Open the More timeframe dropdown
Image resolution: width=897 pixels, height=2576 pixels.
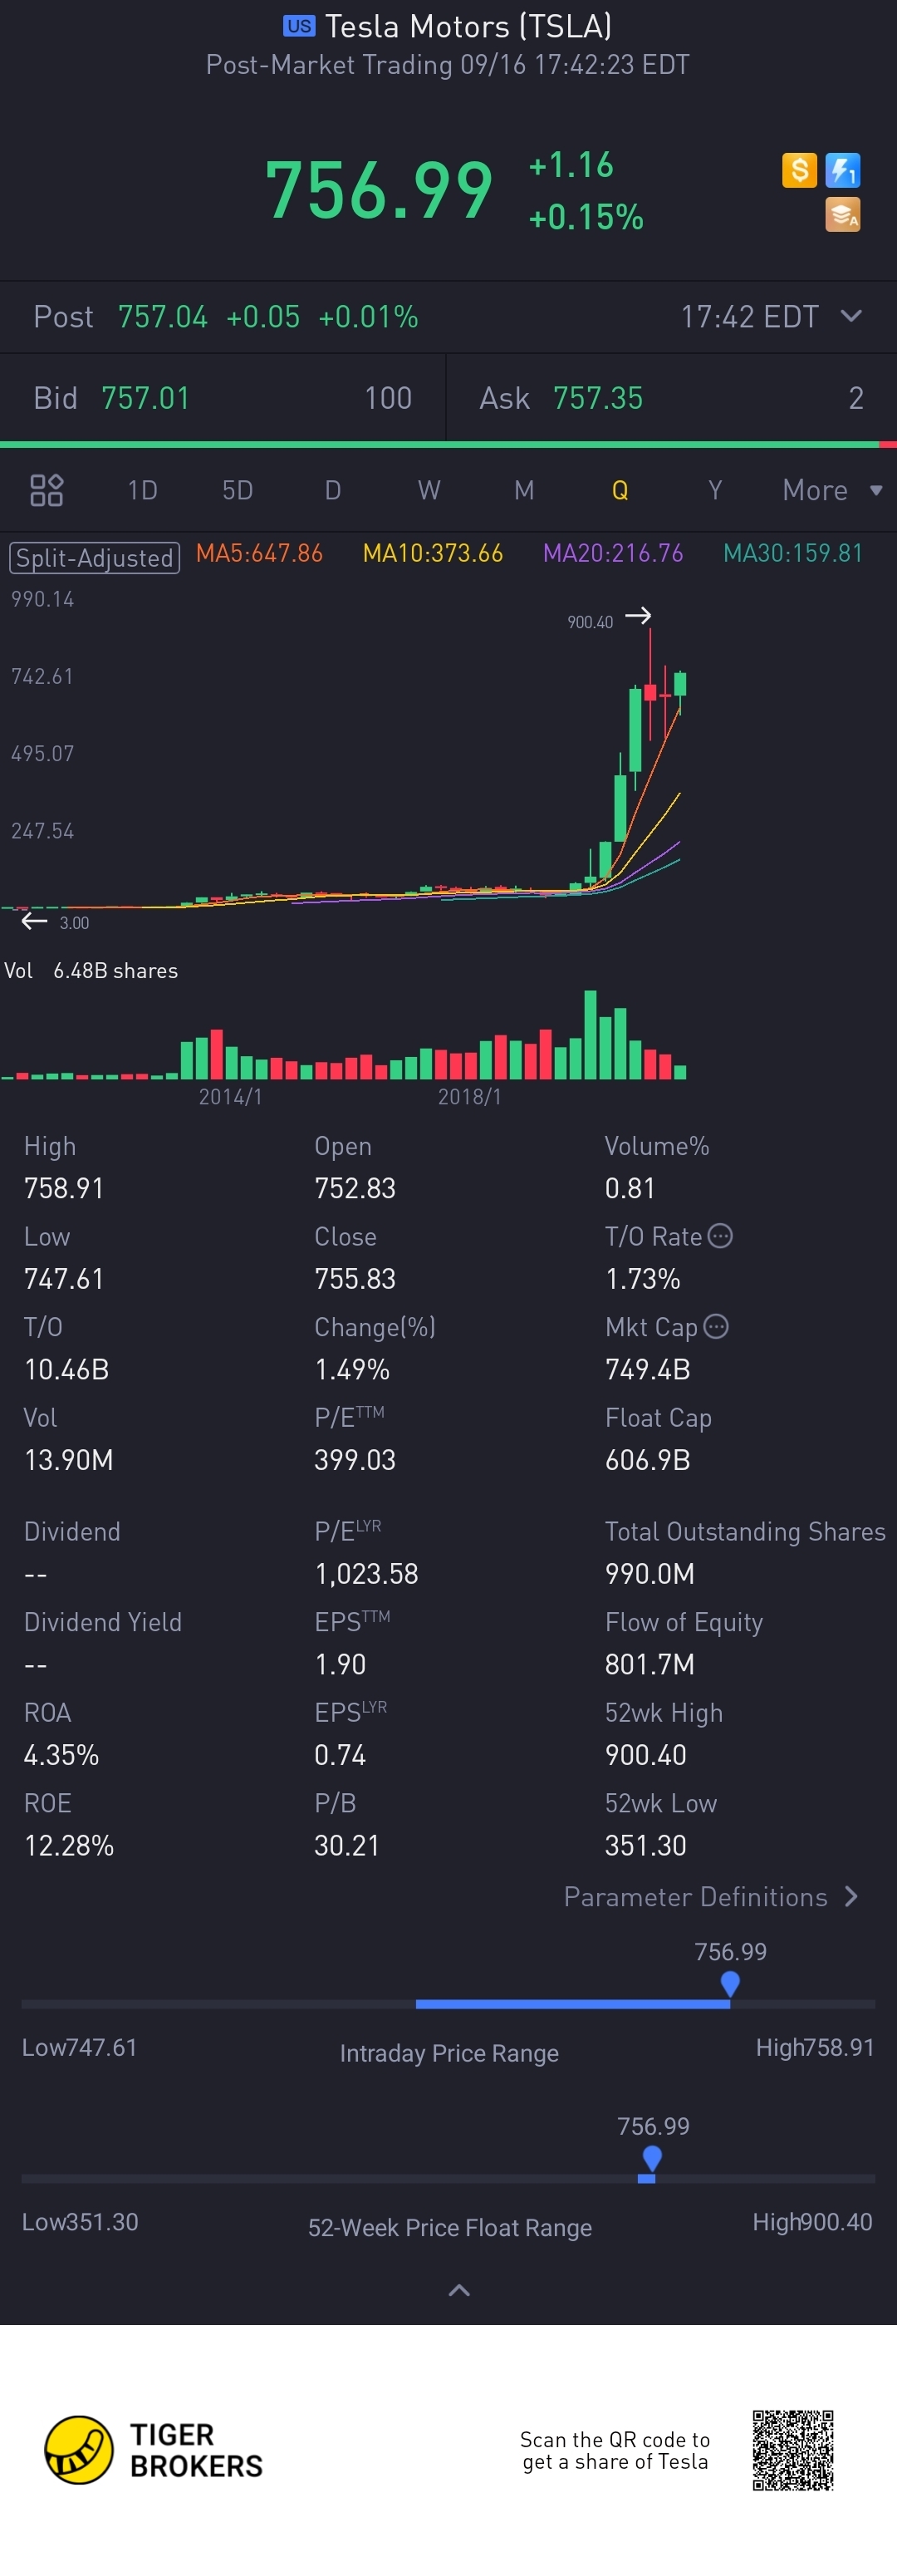coord(832,490)
